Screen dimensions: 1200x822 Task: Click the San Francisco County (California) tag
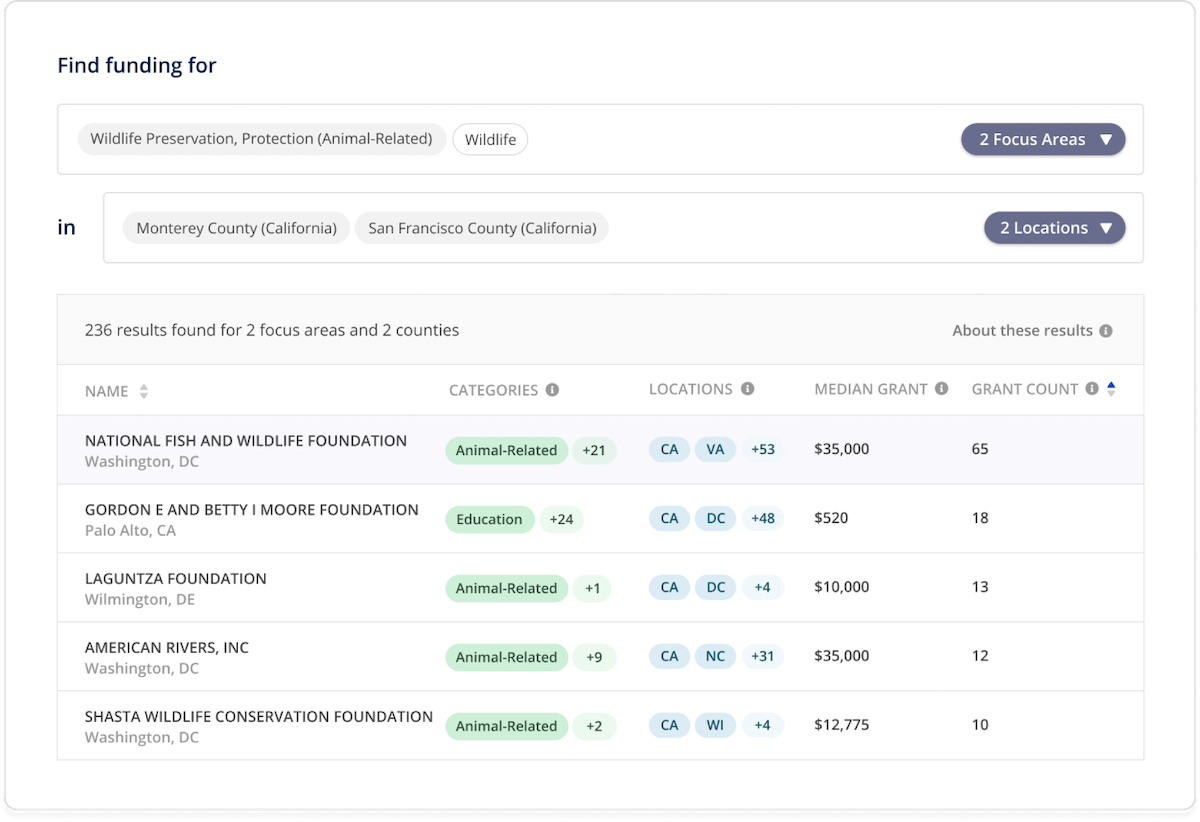(x=481, y=228)
